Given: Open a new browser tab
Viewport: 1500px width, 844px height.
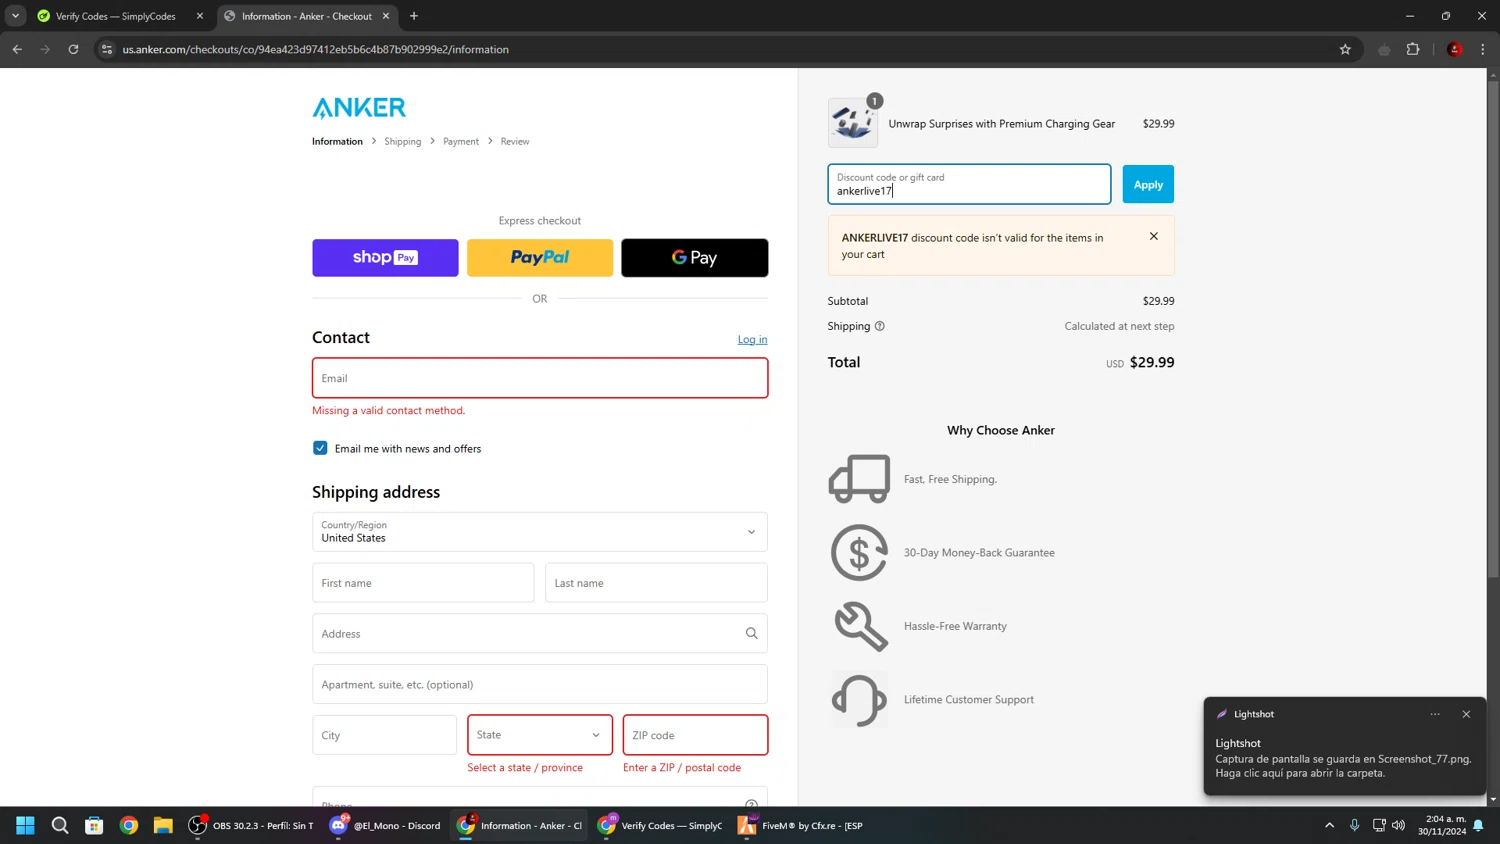Looking at the screenshot, I should pos(414,16).
